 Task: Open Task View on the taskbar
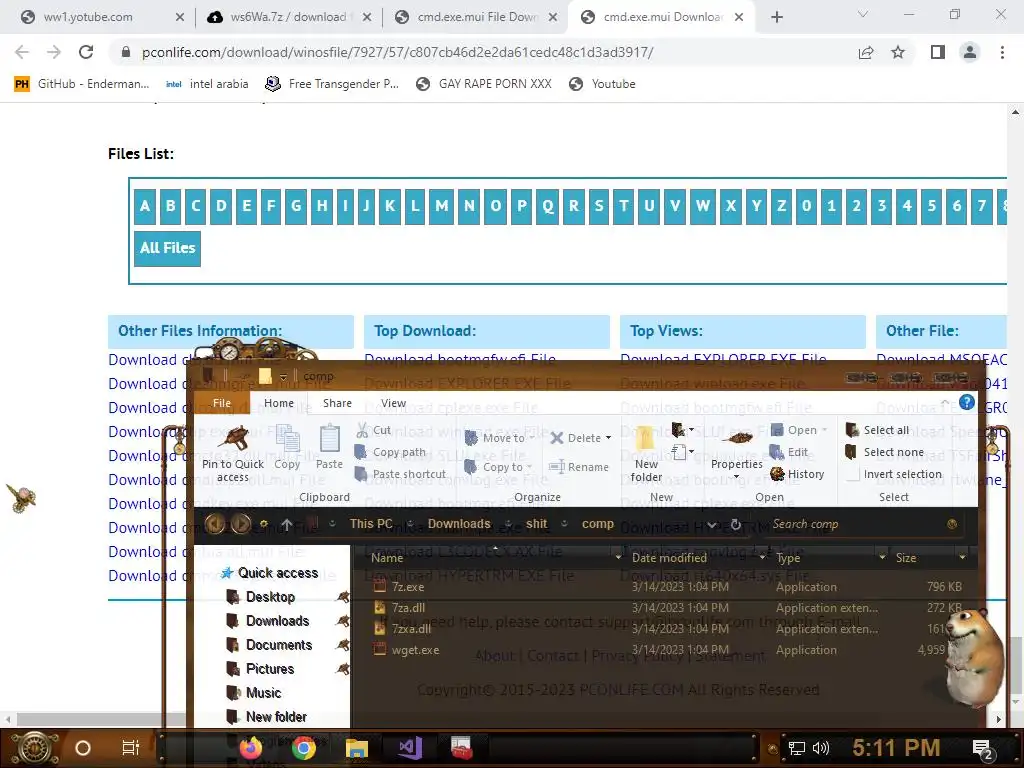tap(131, 748)
